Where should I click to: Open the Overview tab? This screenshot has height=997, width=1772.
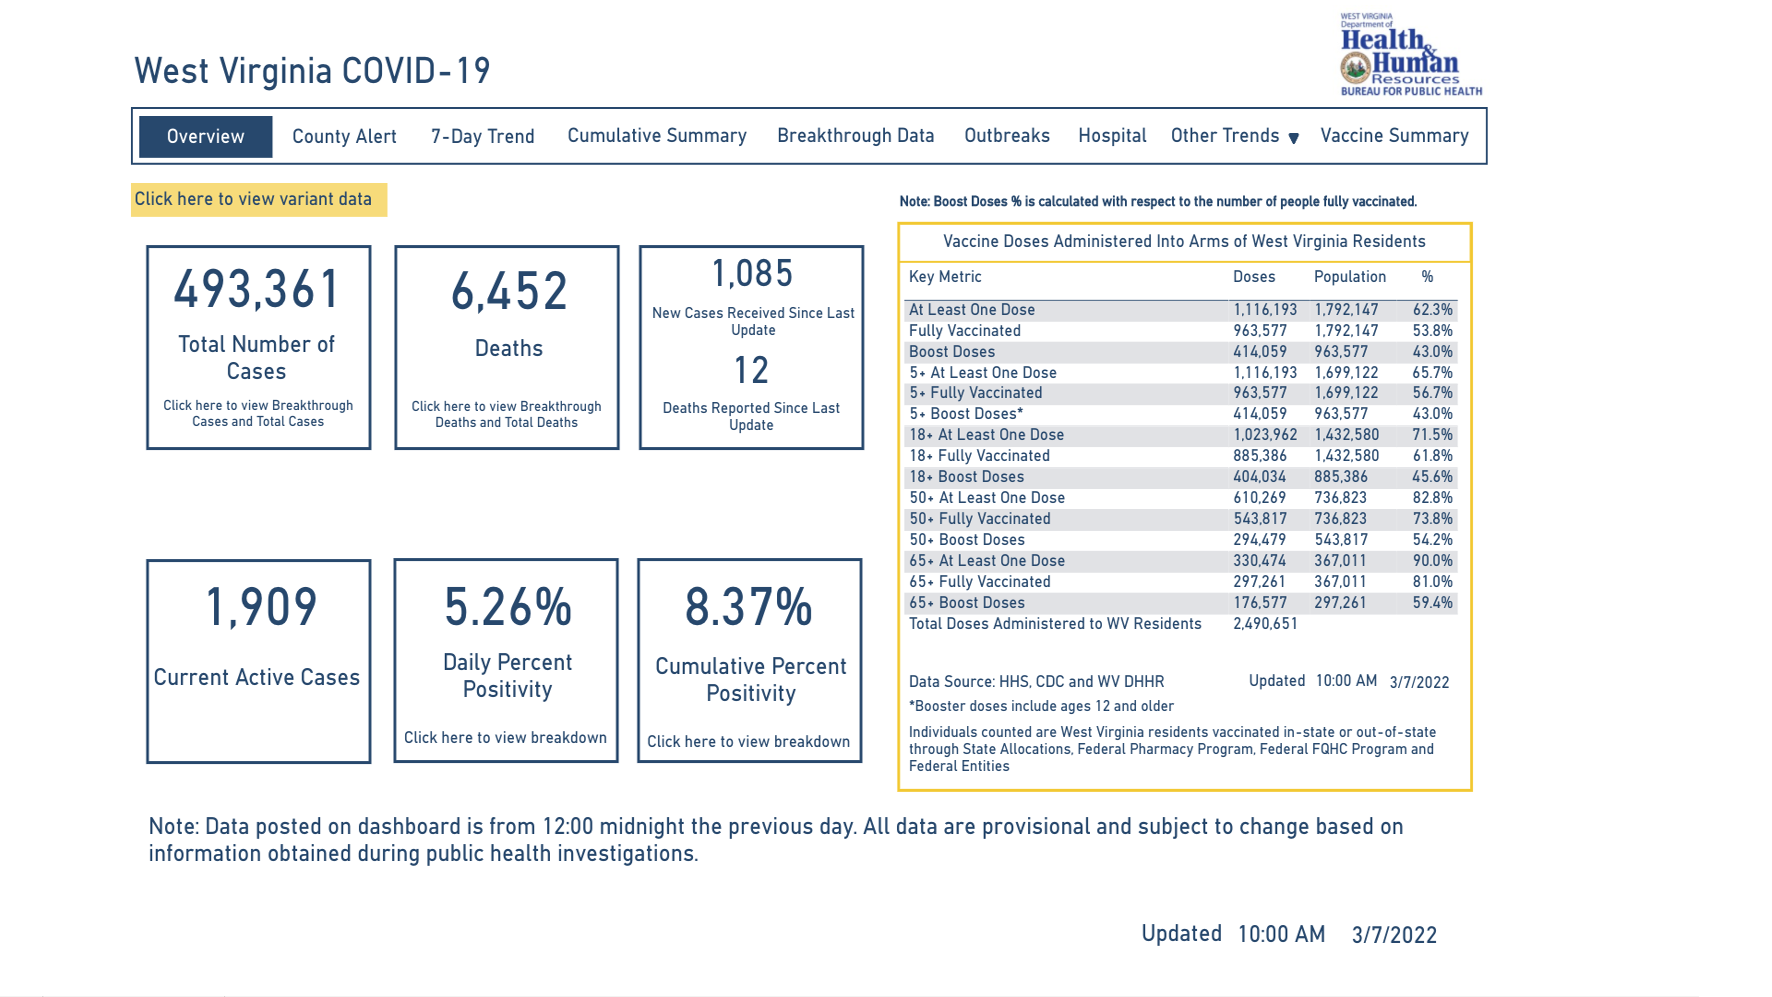pos(205,137)
